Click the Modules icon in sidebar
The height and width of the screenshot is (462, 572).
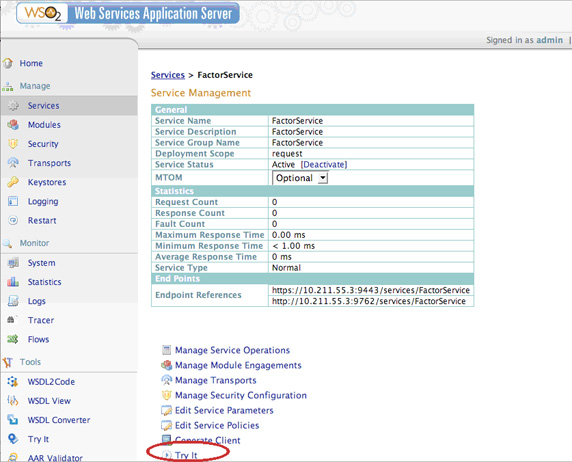click(x=13, y=125)
